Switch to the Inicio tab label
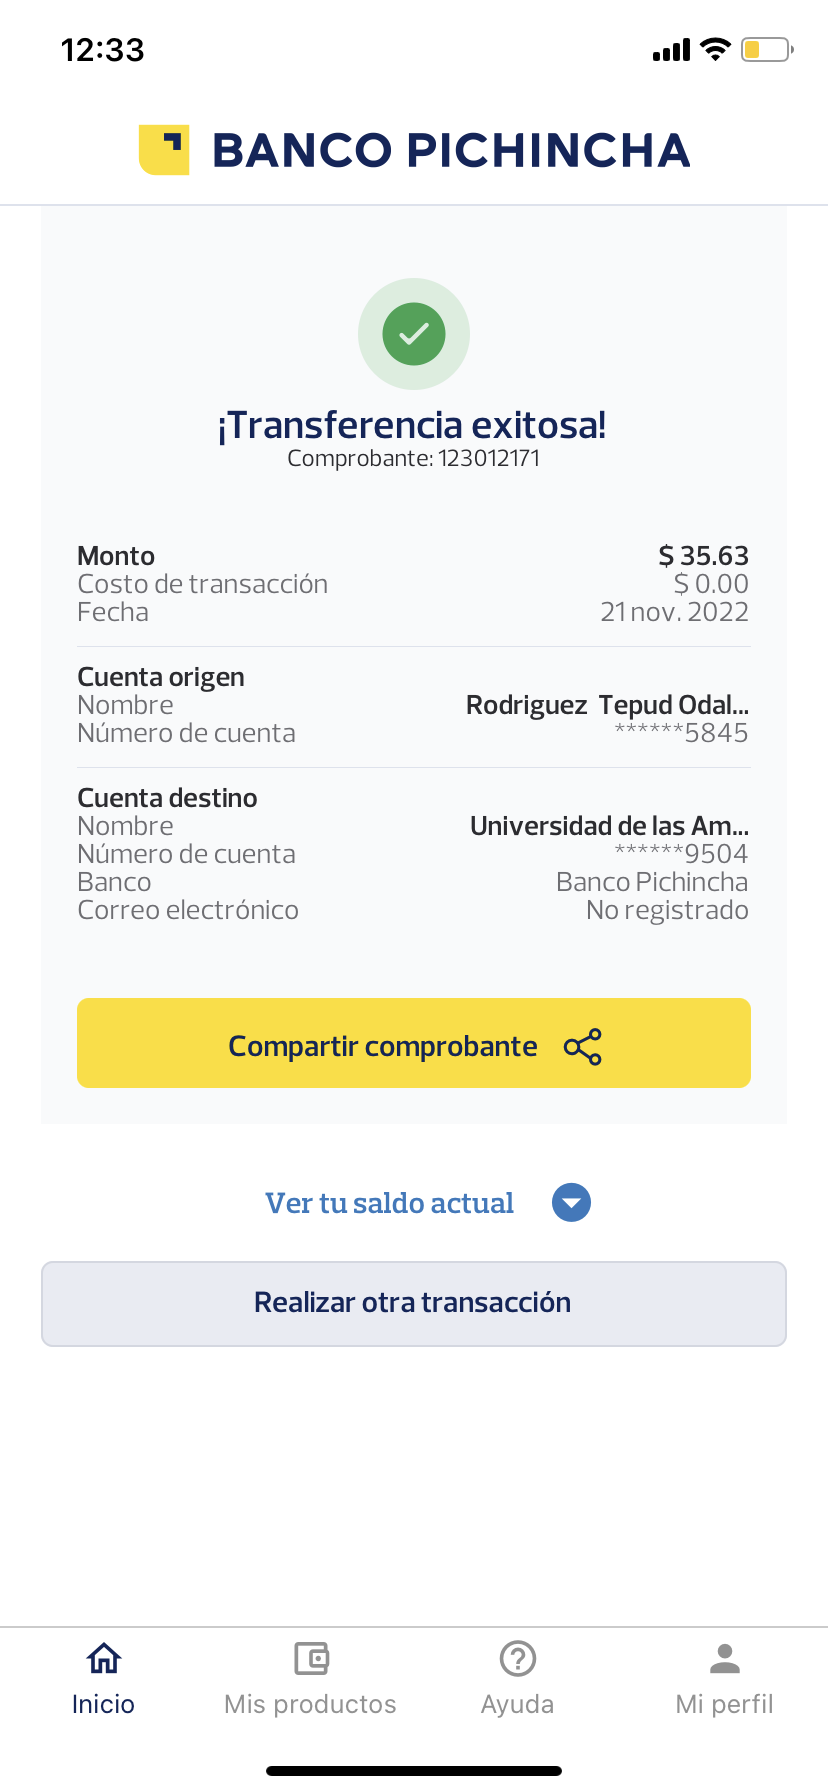The height and width of the screenshot is (1792, 828). pos(103,1704)
